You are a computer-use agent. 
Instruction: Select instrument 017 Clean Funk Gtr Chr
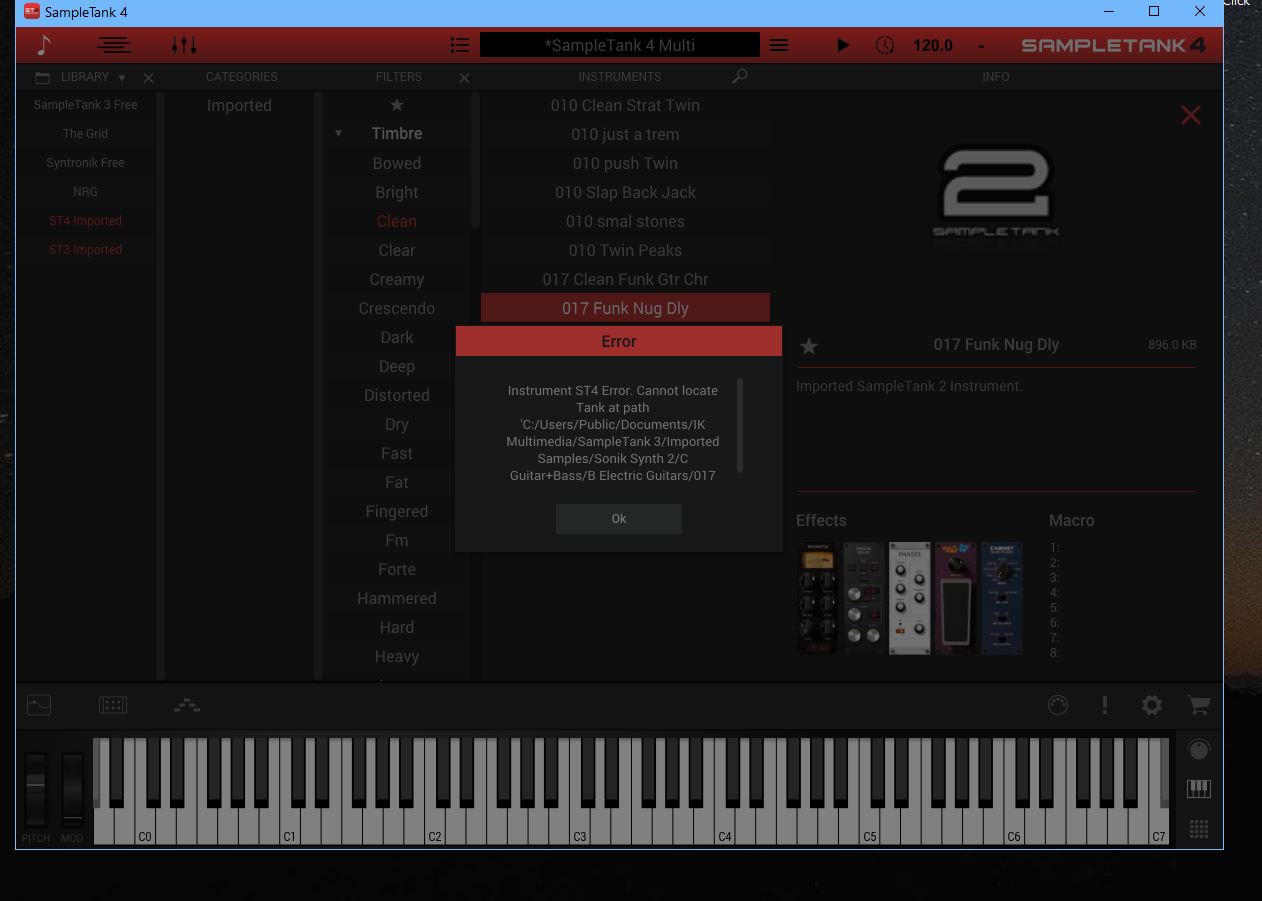point(625,279)
